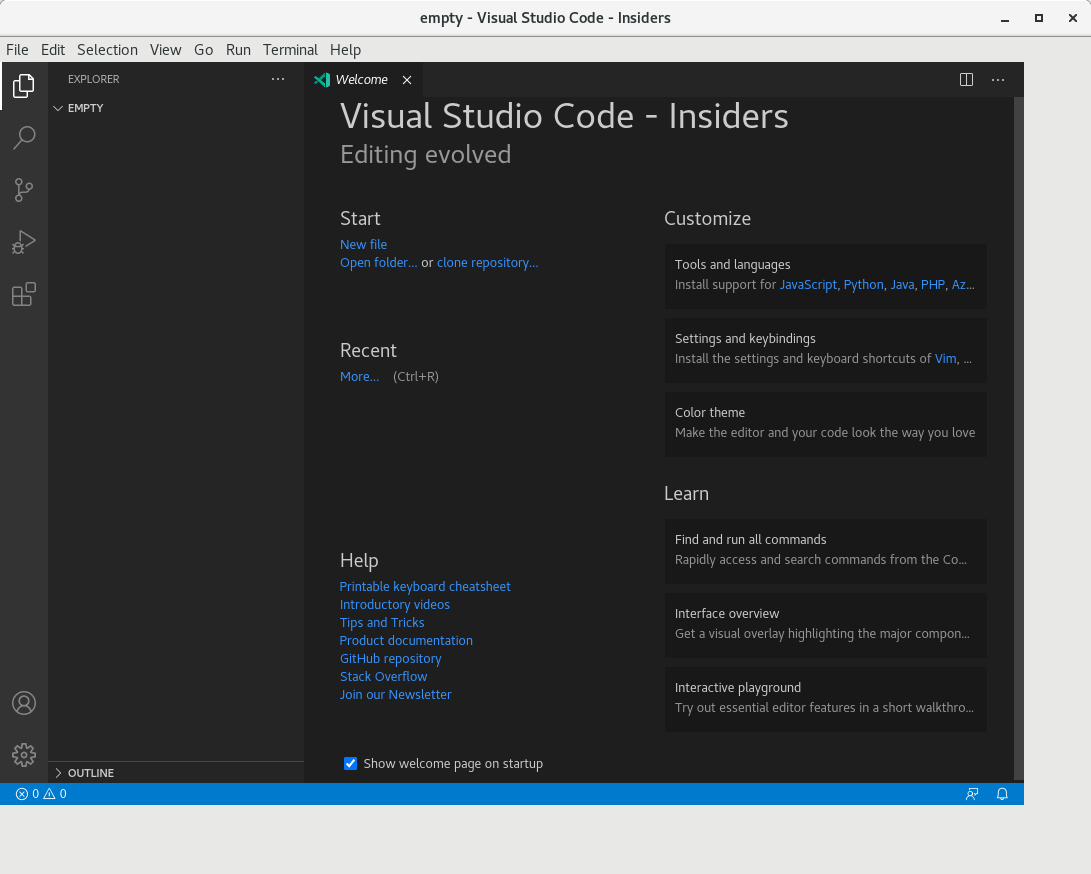Open the Selection menu
The image size is (1091, 874).
[107, 50]
